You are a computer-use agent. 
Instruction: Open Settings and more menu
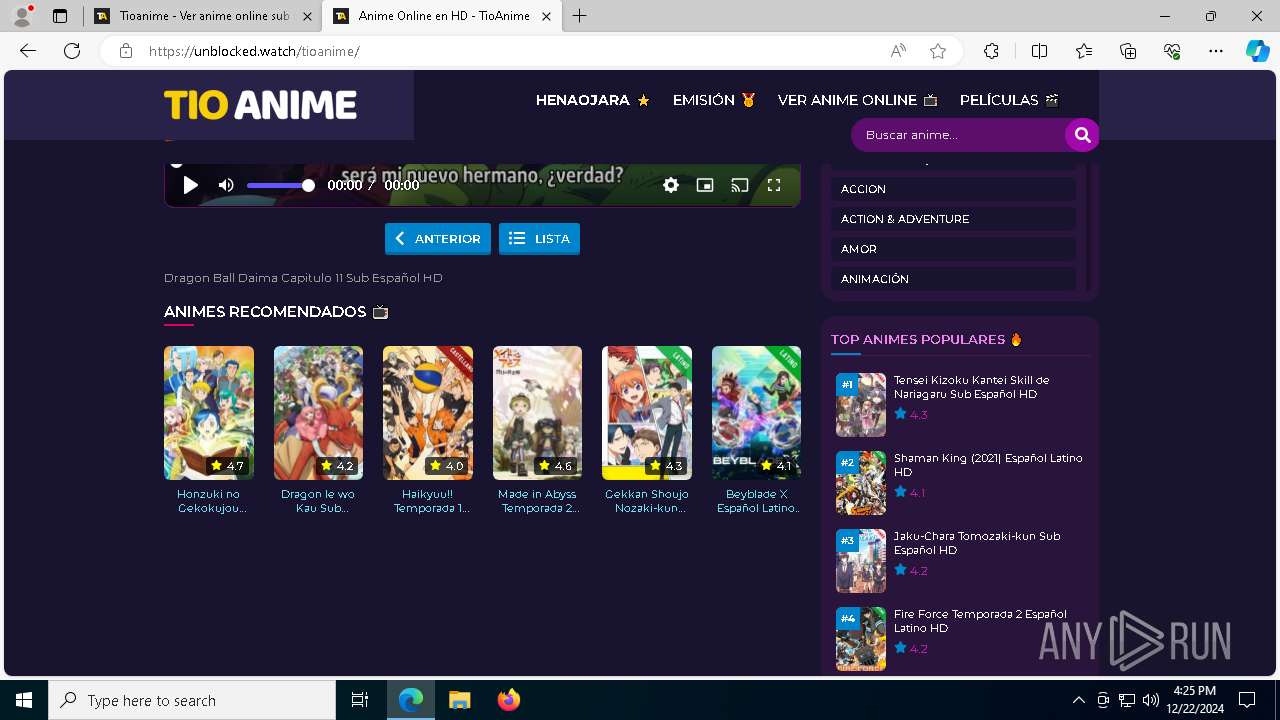(1216, 51)
